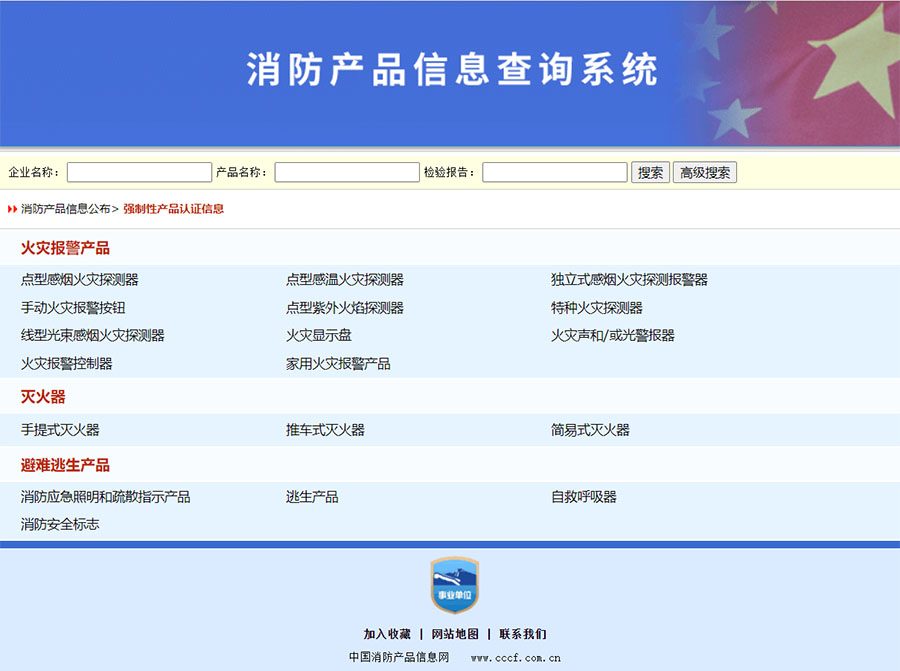Click the 检验报告 input field
This screenshot has height=671, width=900.
[x=554, y=173]
